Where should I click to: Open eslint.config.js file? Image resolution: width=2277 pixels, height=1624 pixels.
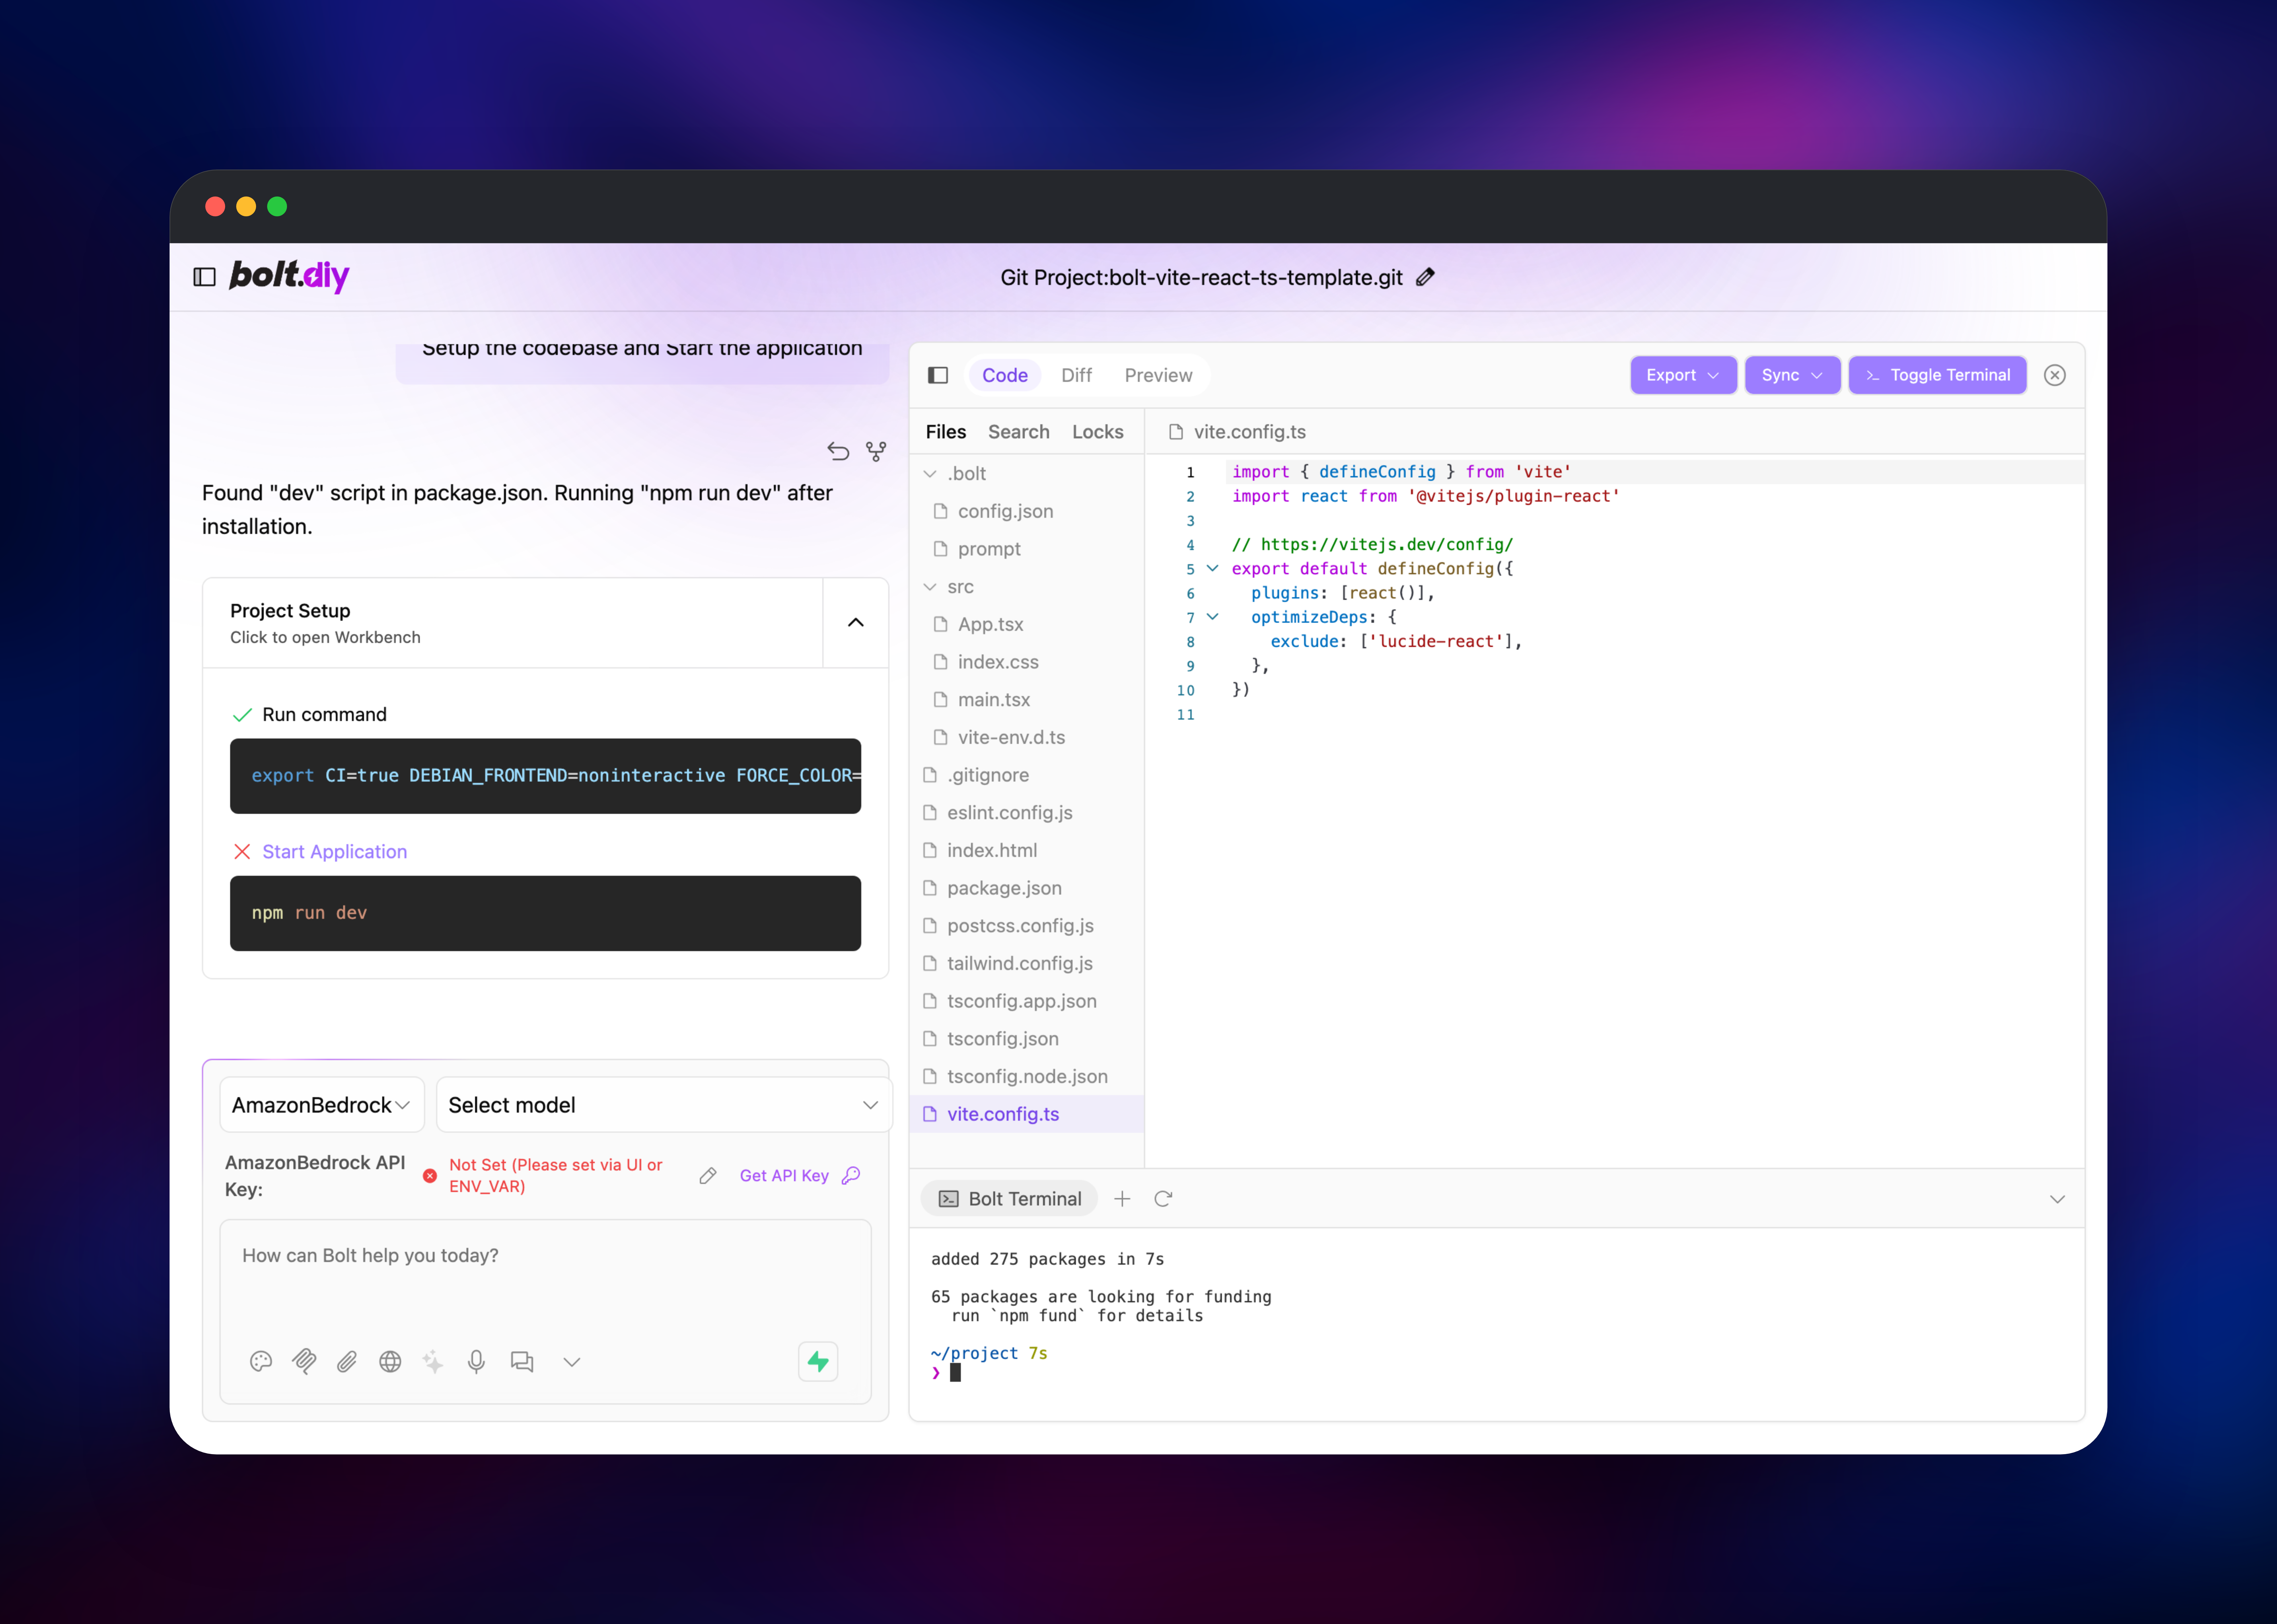[x=1027, y=812]
